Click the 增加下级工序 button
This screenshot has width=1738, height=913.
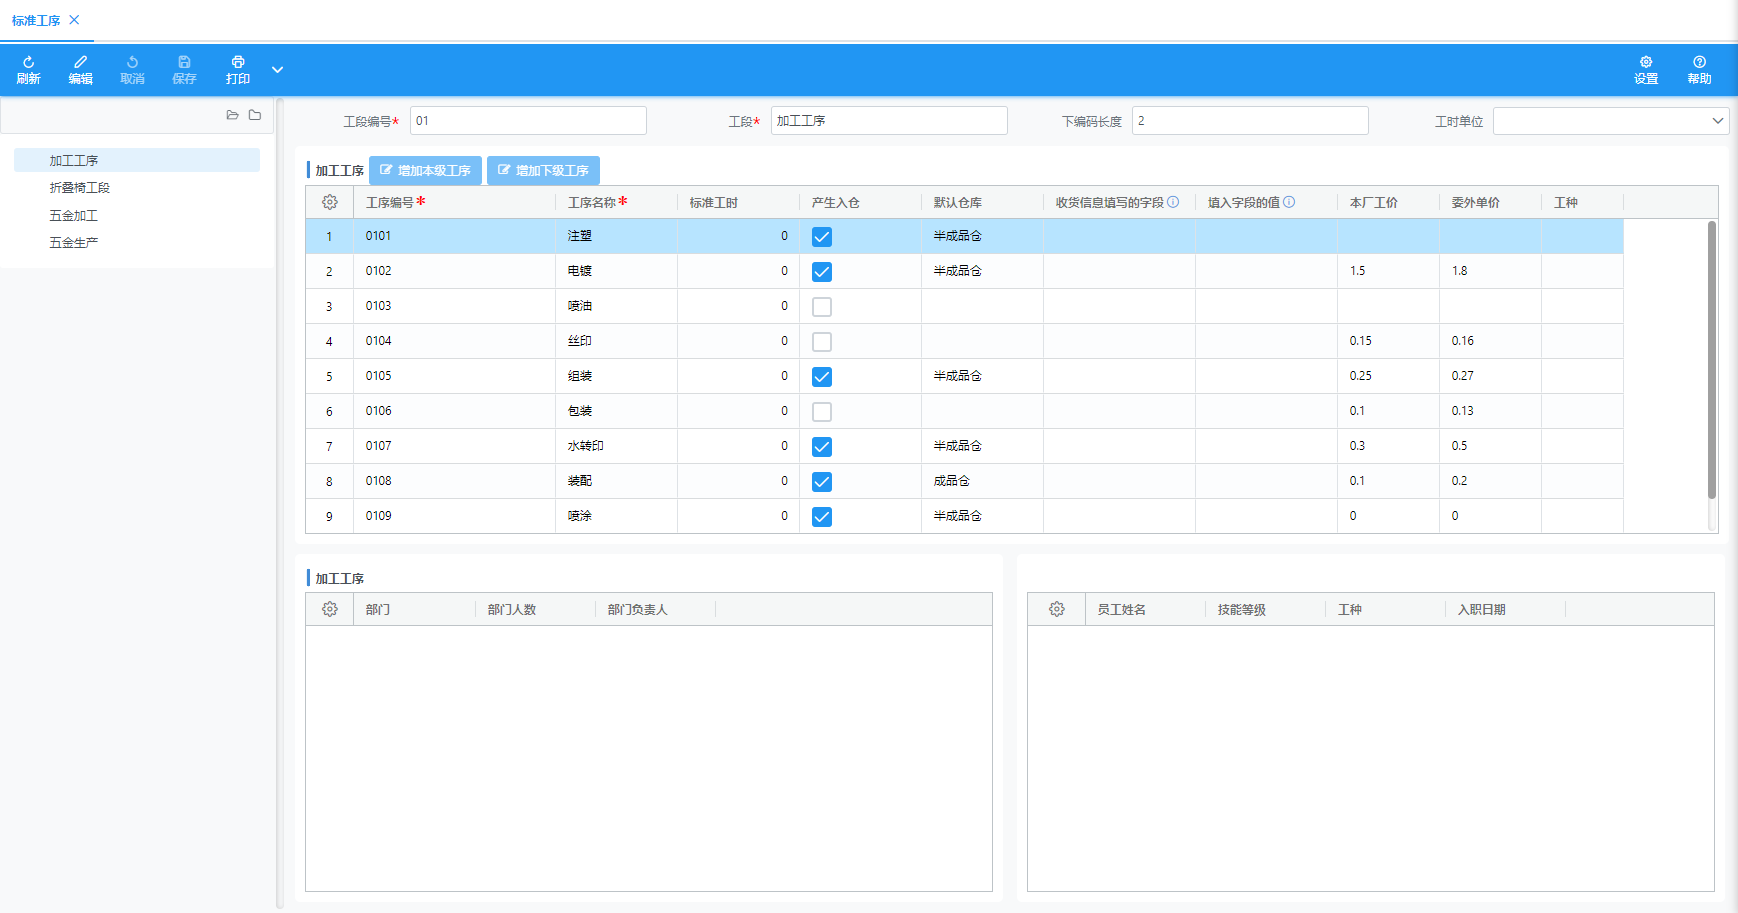[543, 171]
